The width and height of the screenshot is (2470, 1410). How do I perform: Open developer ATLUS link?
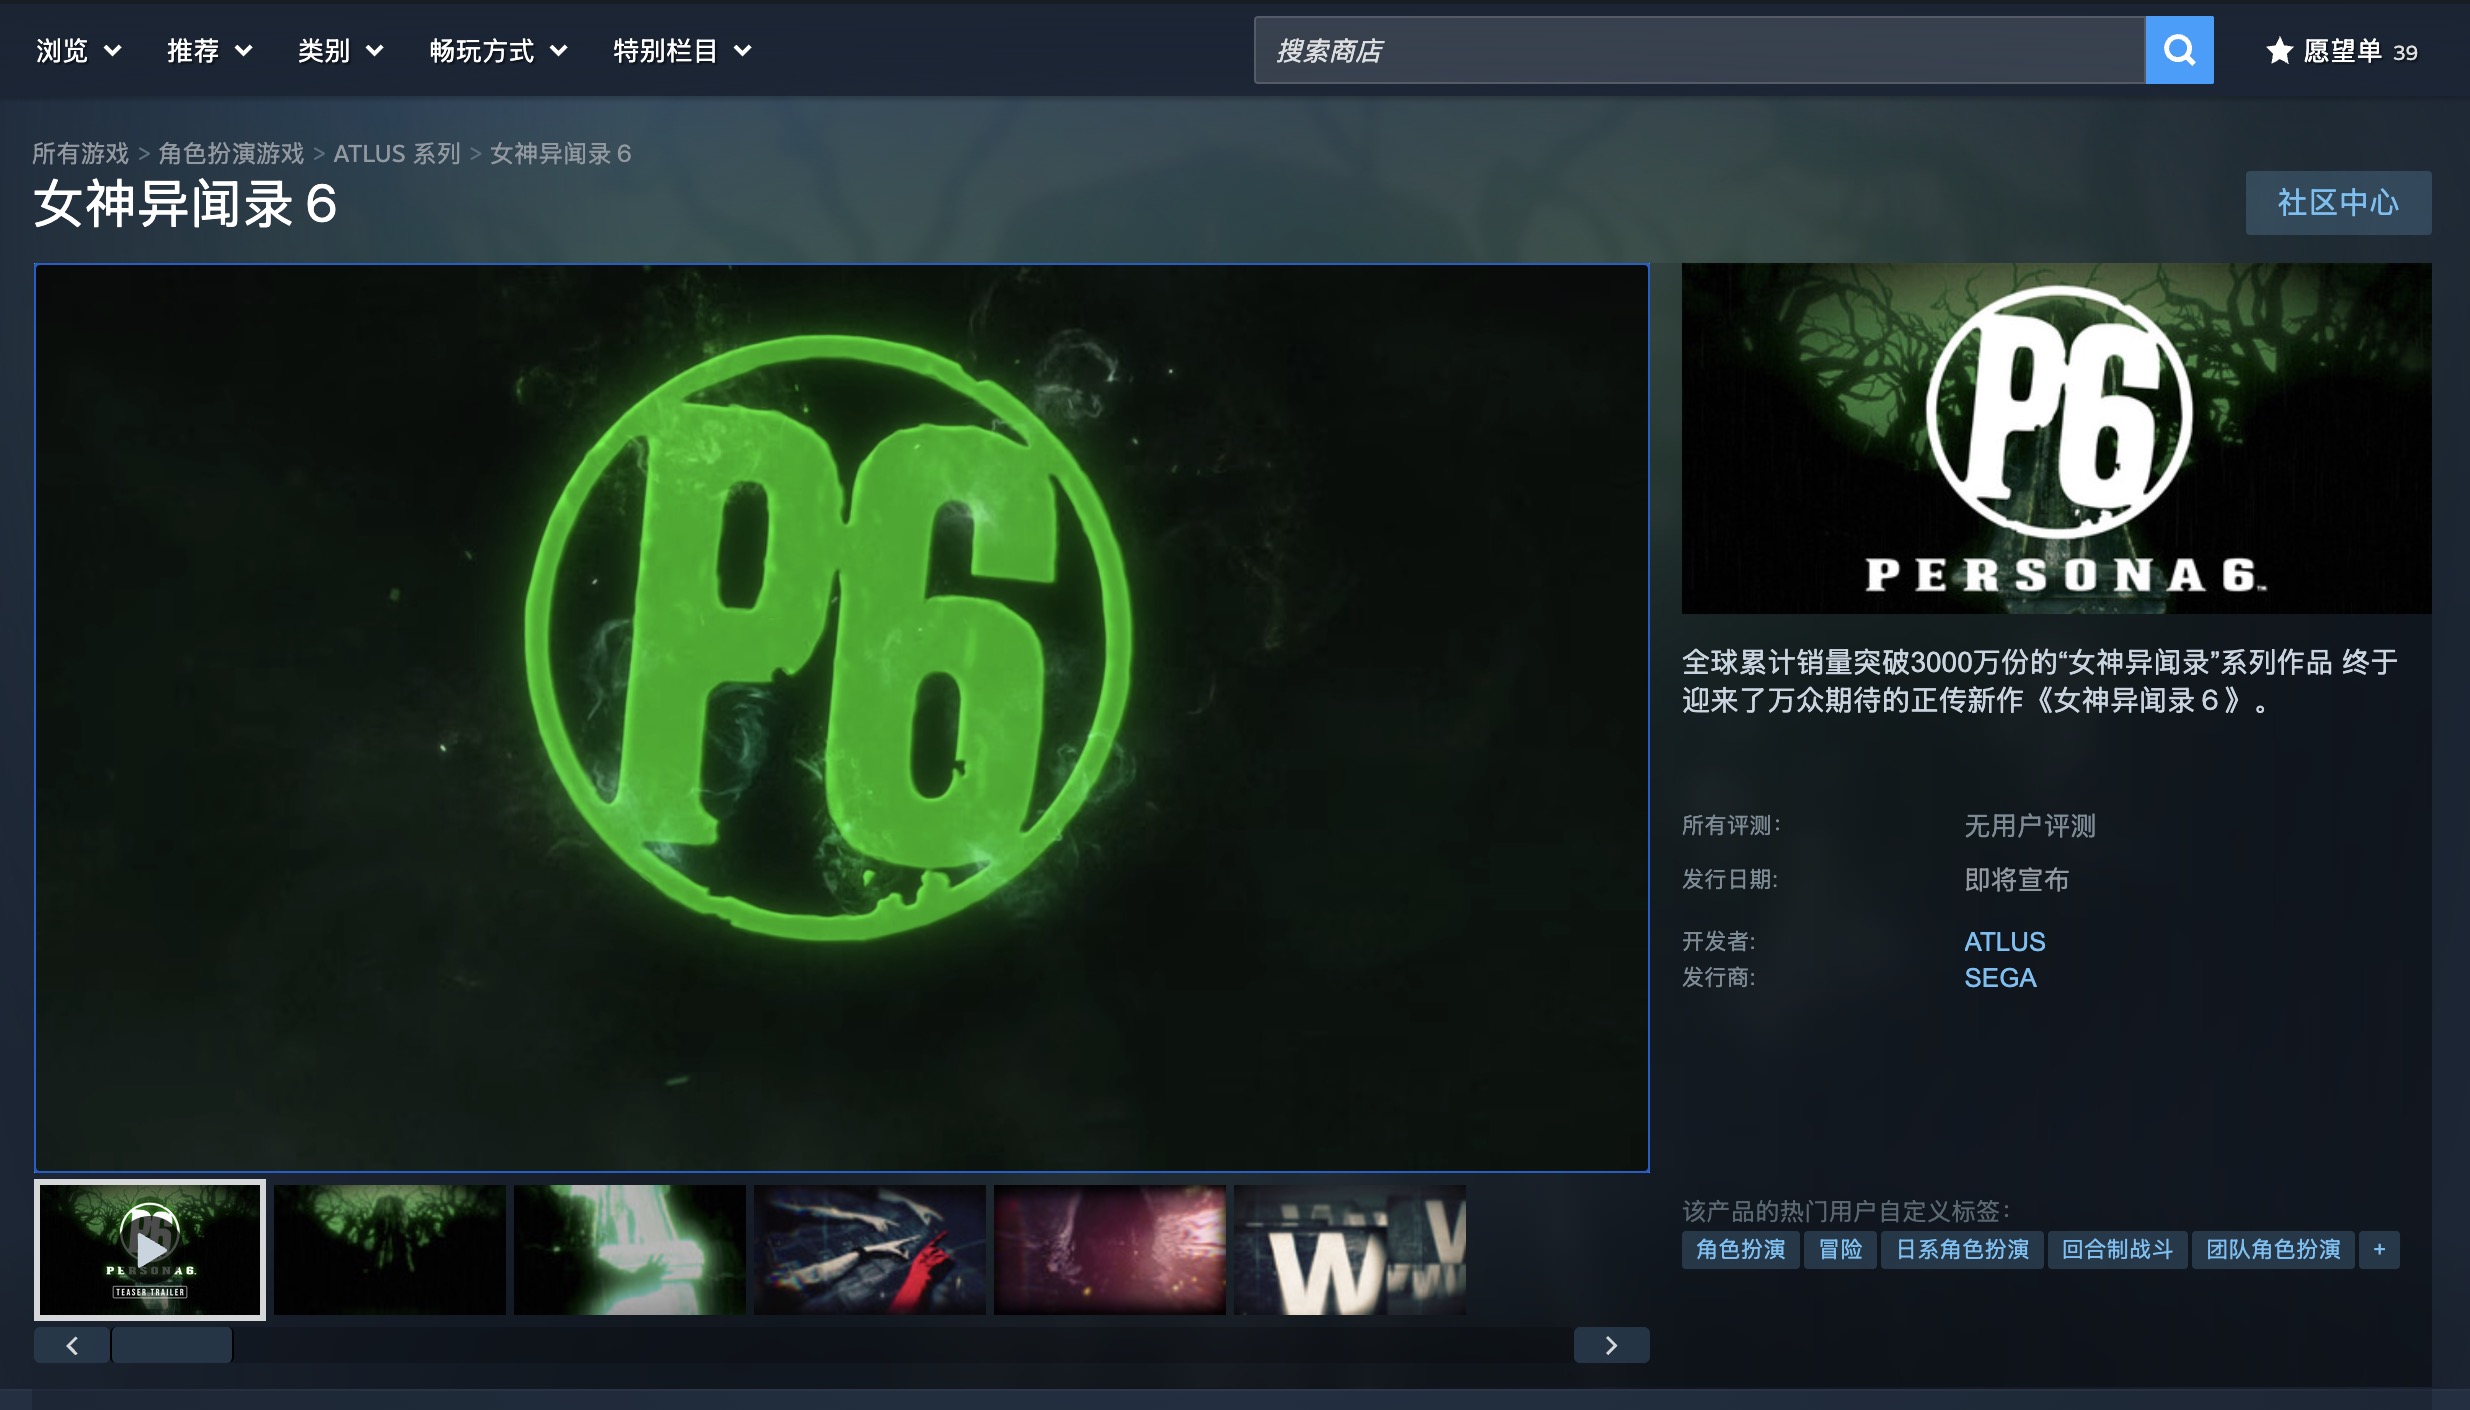pyautogui.click(x=2004, y=941)
